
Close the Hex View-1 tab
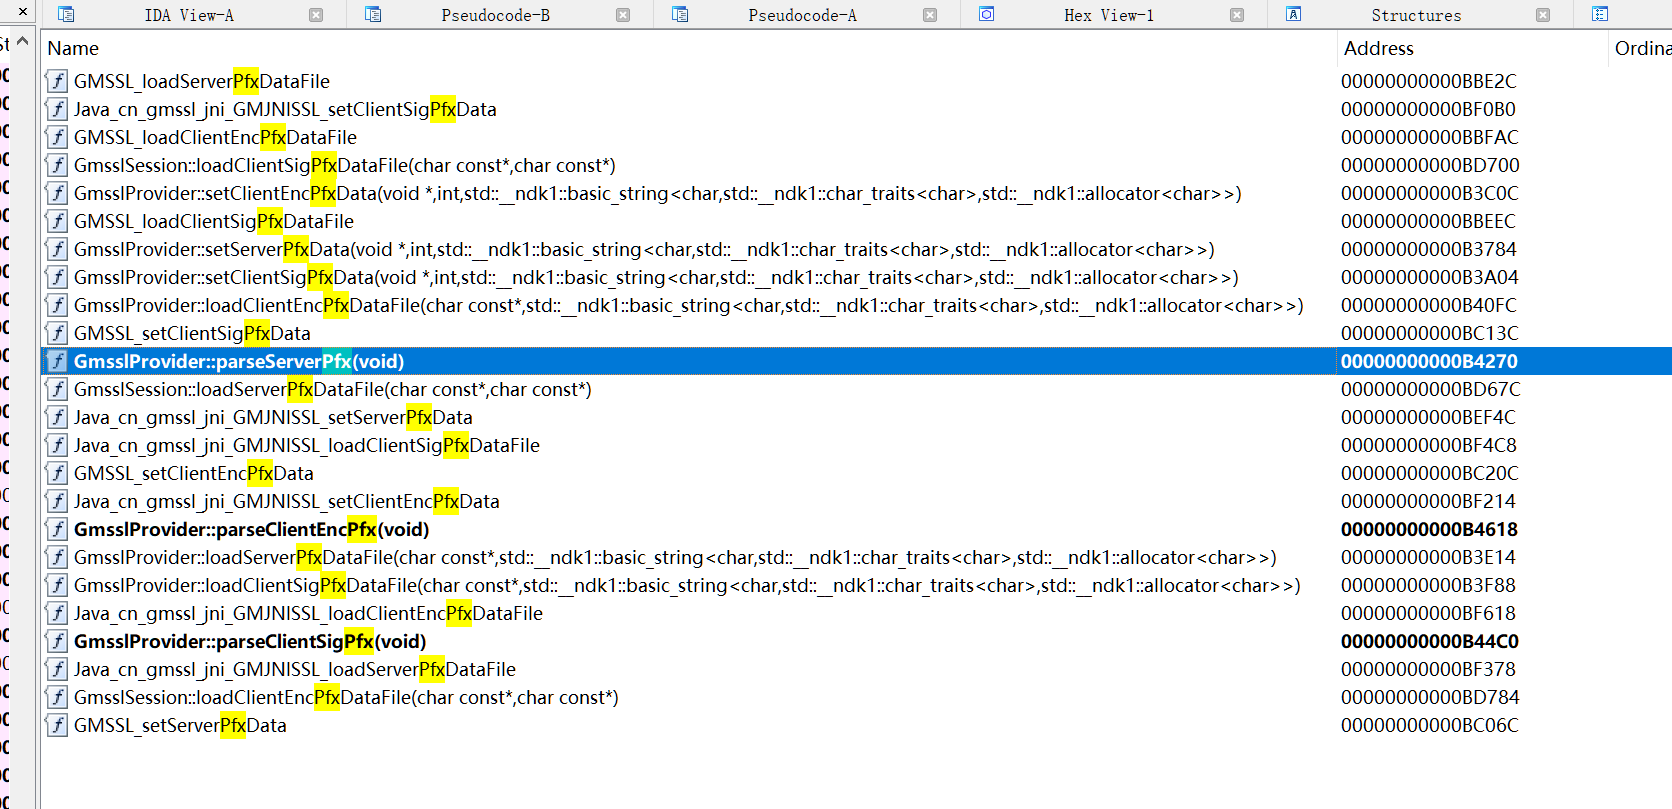point(1237,15)
